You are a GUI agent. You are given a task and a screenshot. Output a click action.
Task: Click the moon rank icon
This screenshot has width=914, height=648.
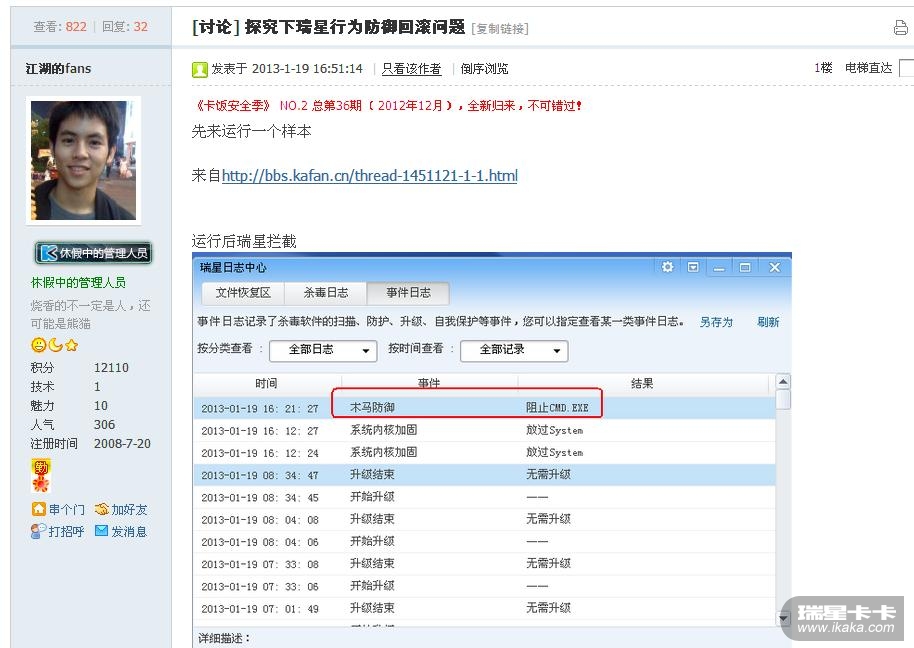(x=55, y=345)
